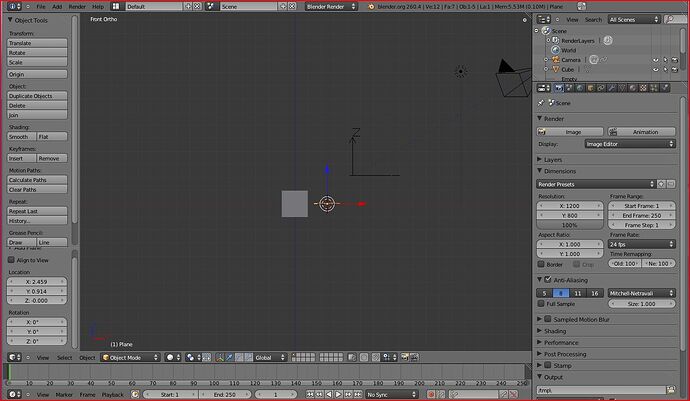This screenshot has width=690, height=401.
Task: Open the Object Mode dropdown
Action: 130,357
